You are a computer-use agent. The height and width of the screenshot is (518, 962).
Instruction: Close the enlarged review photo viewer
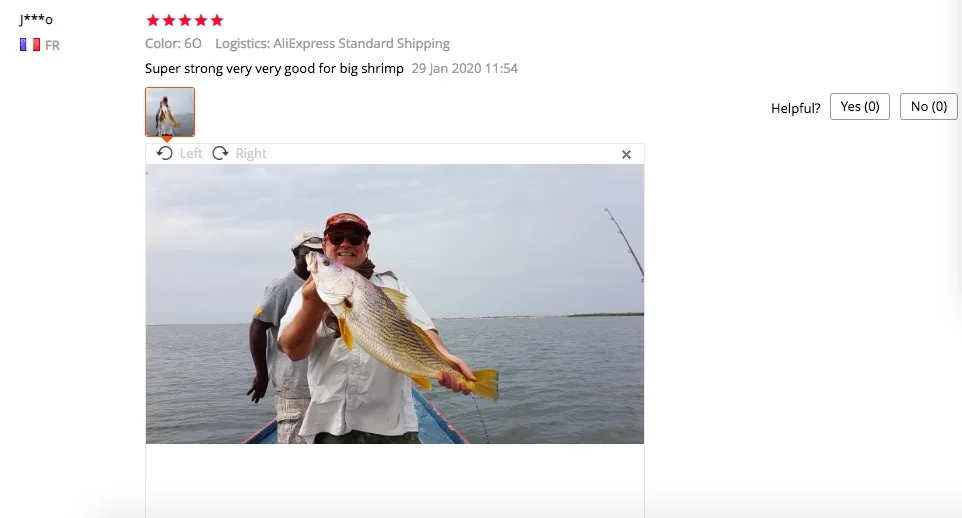pos(626,155)
